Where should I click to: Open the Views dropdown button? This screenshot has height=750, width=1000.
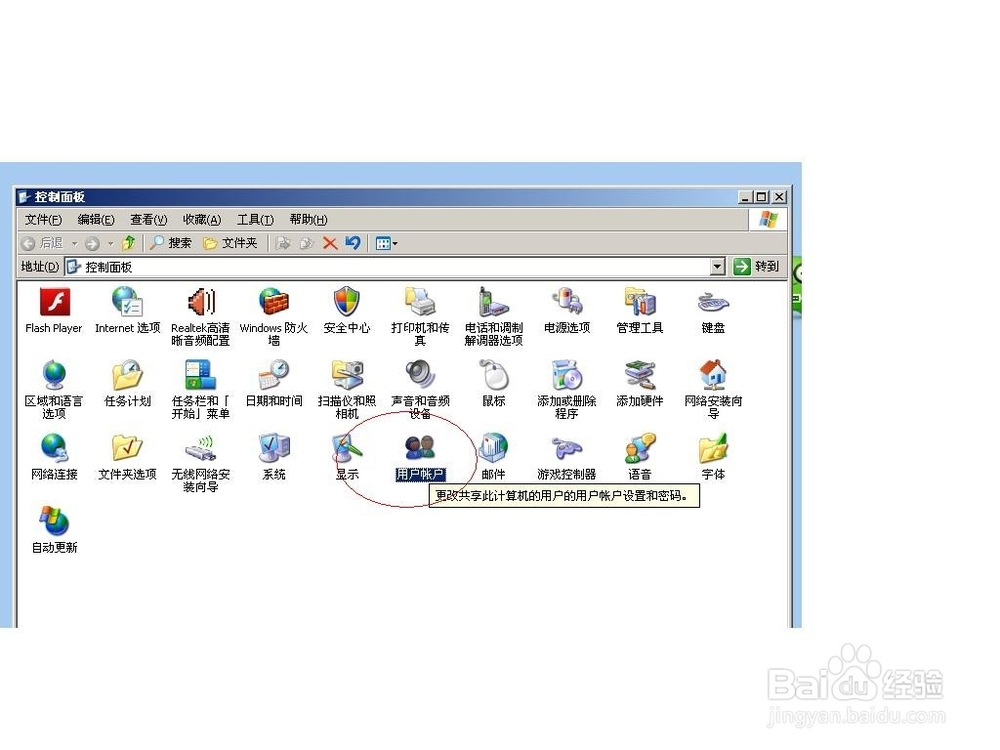(386, 243)
